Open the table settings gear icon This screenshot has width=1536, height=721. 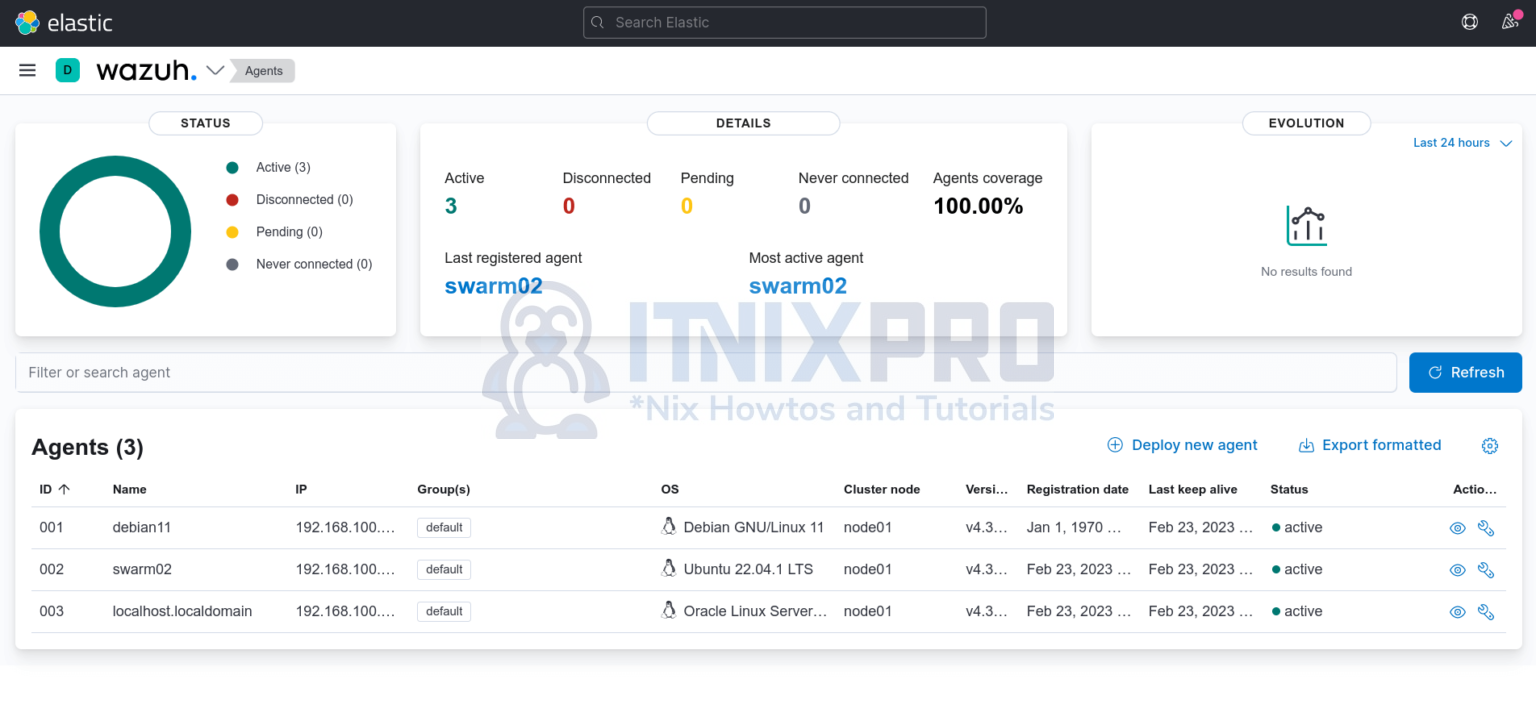click(x=1489, y=446)
